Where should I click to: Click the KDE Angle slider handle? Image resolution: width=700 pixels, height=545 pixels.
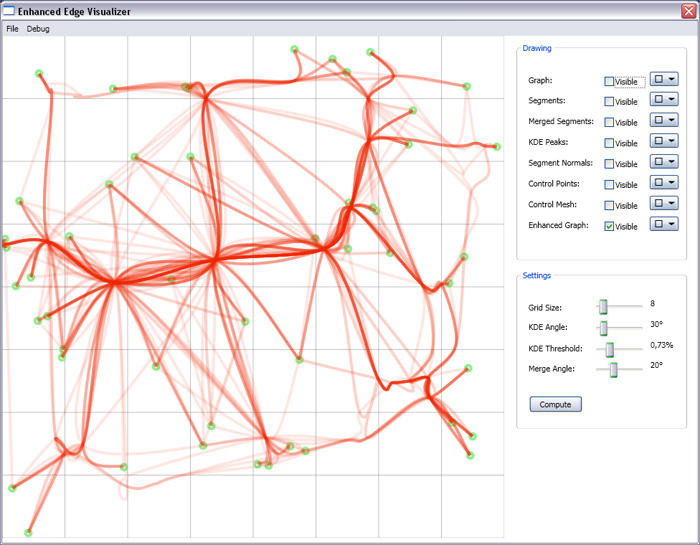pos(603,328)
